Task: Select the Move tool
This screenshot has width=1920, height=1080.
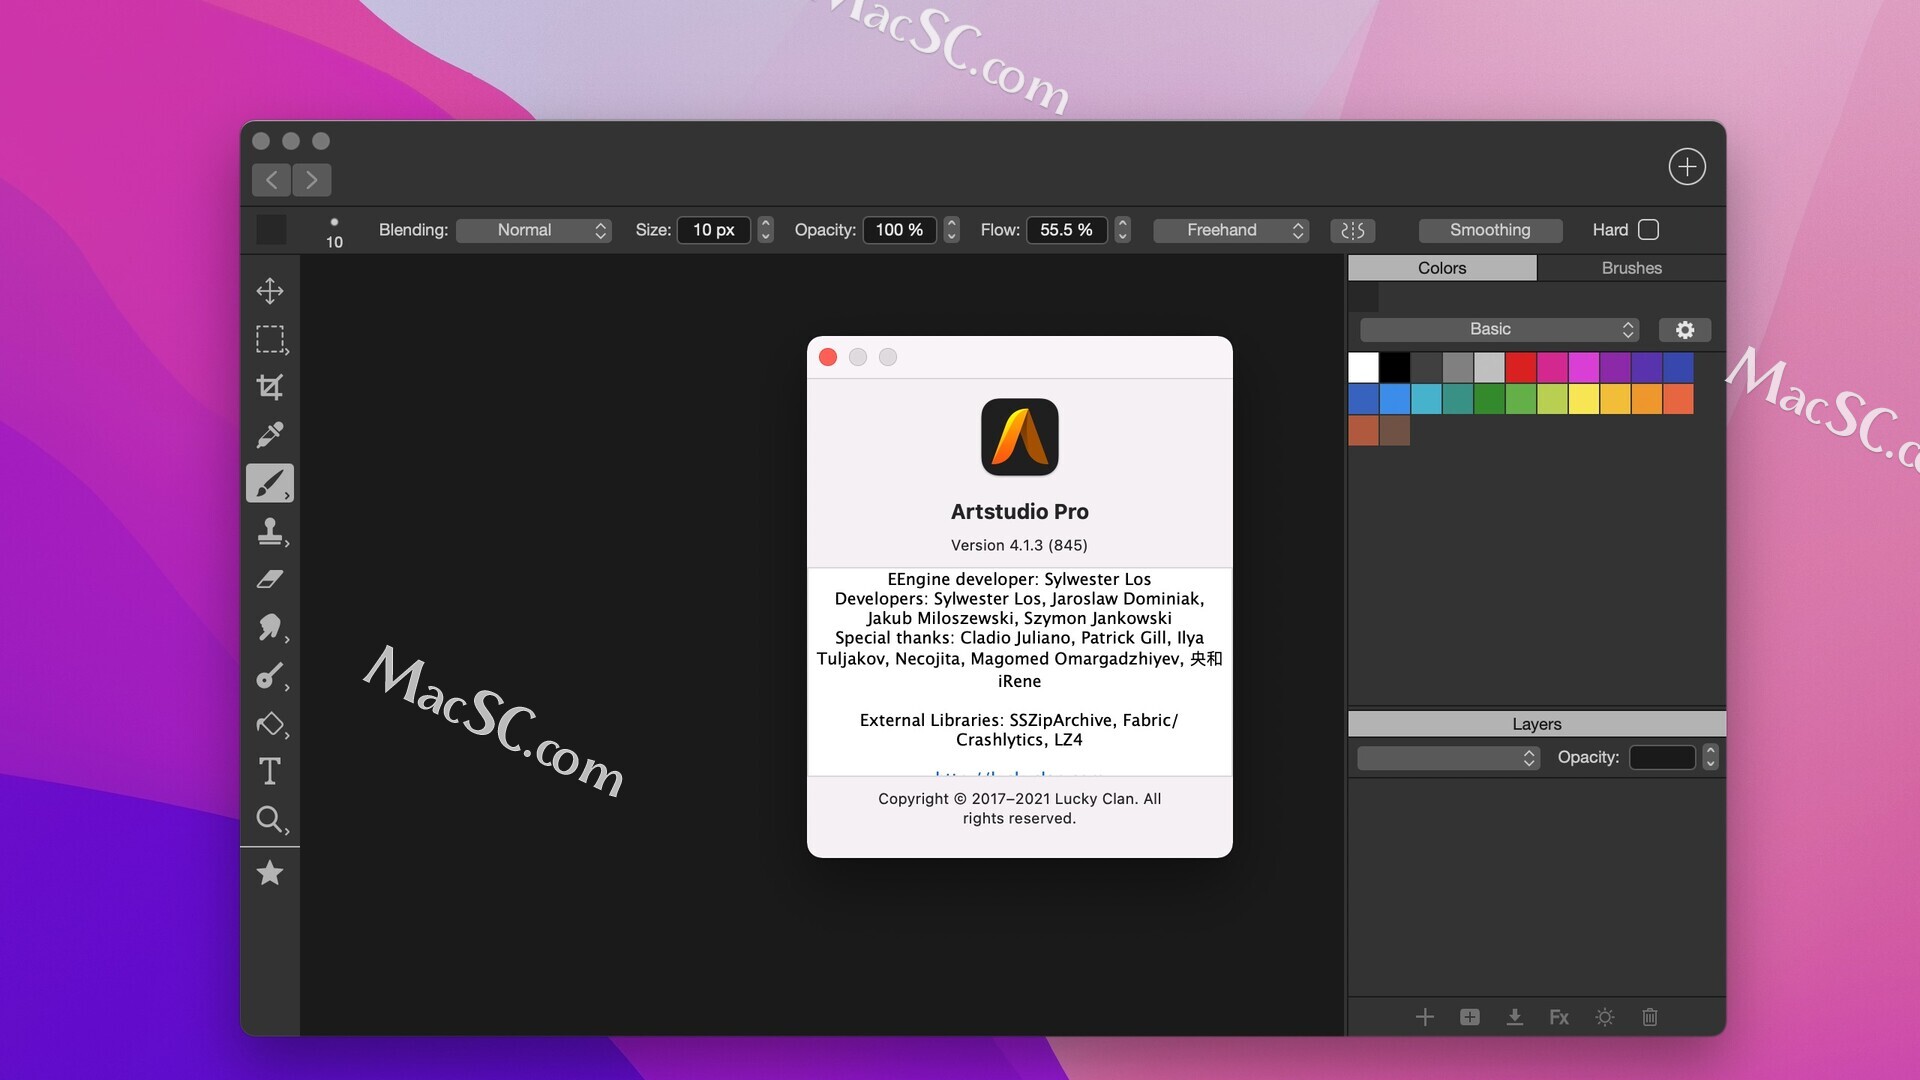Action: (x=270, y=291)
